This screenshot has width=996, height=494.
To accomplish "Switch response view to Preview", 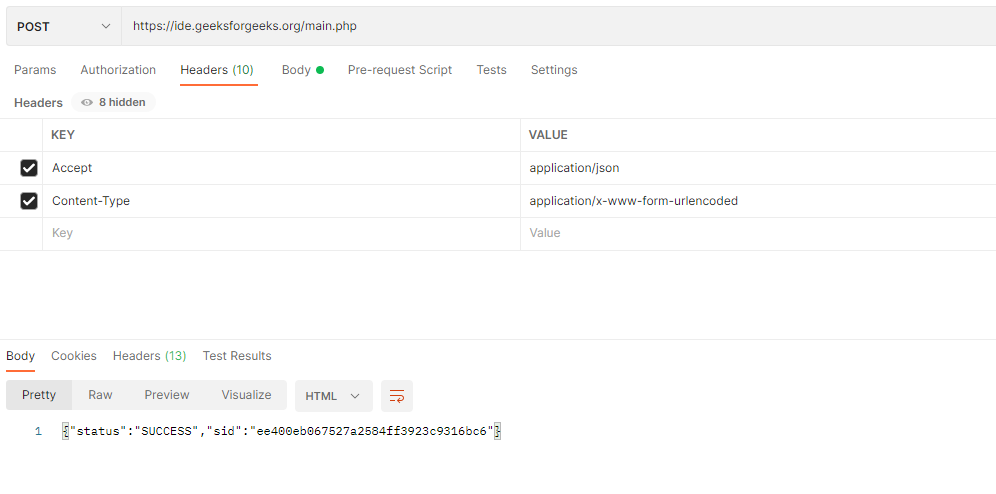I will coord(167,395).
